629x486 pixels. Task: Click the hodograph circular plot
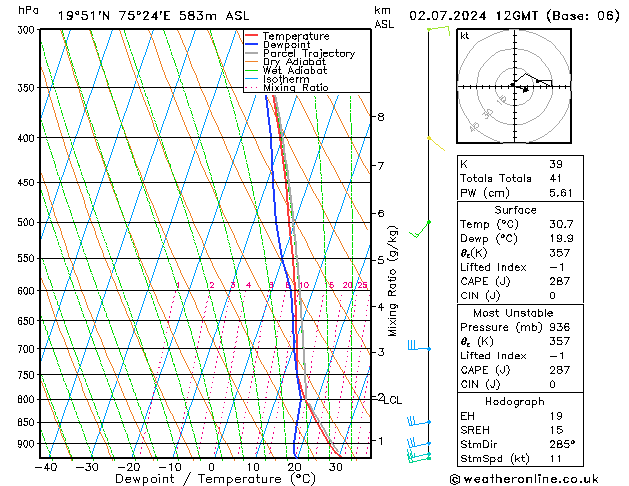tap(513, 87)
